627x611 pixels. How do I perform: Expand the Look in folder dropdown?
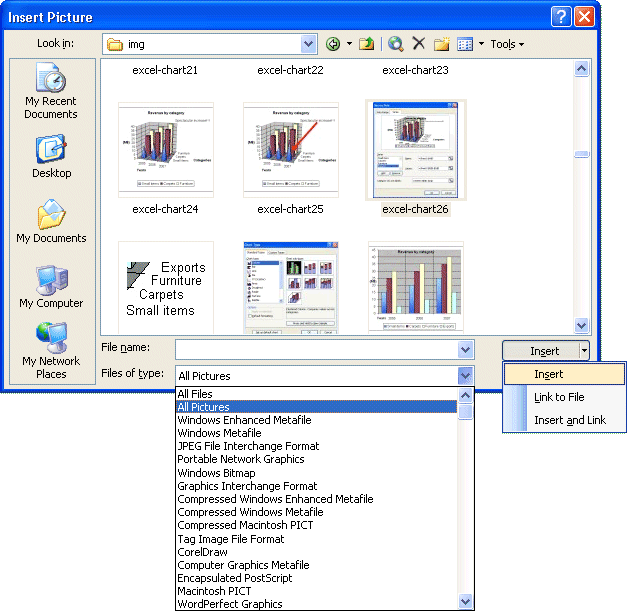[x=308, y=44]
